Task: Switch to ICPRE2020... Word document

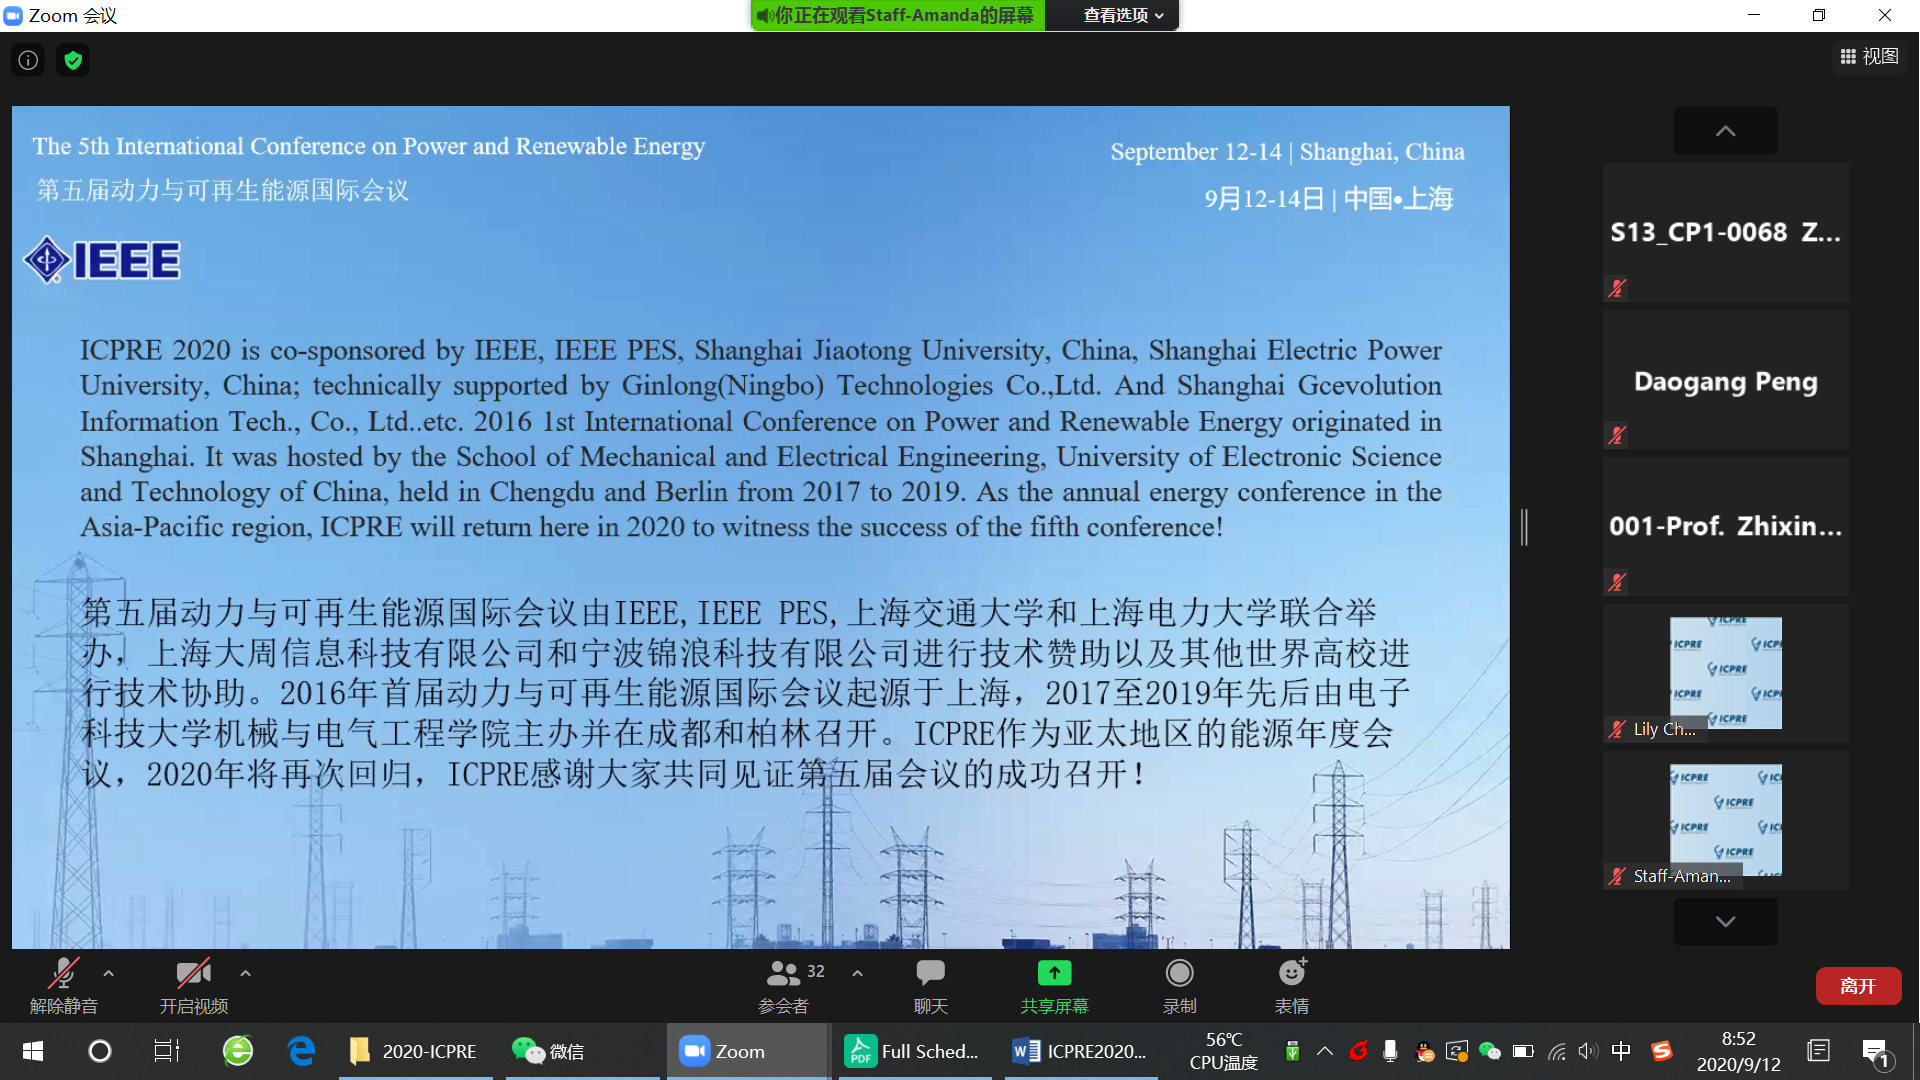Action: point(1081,1051)
